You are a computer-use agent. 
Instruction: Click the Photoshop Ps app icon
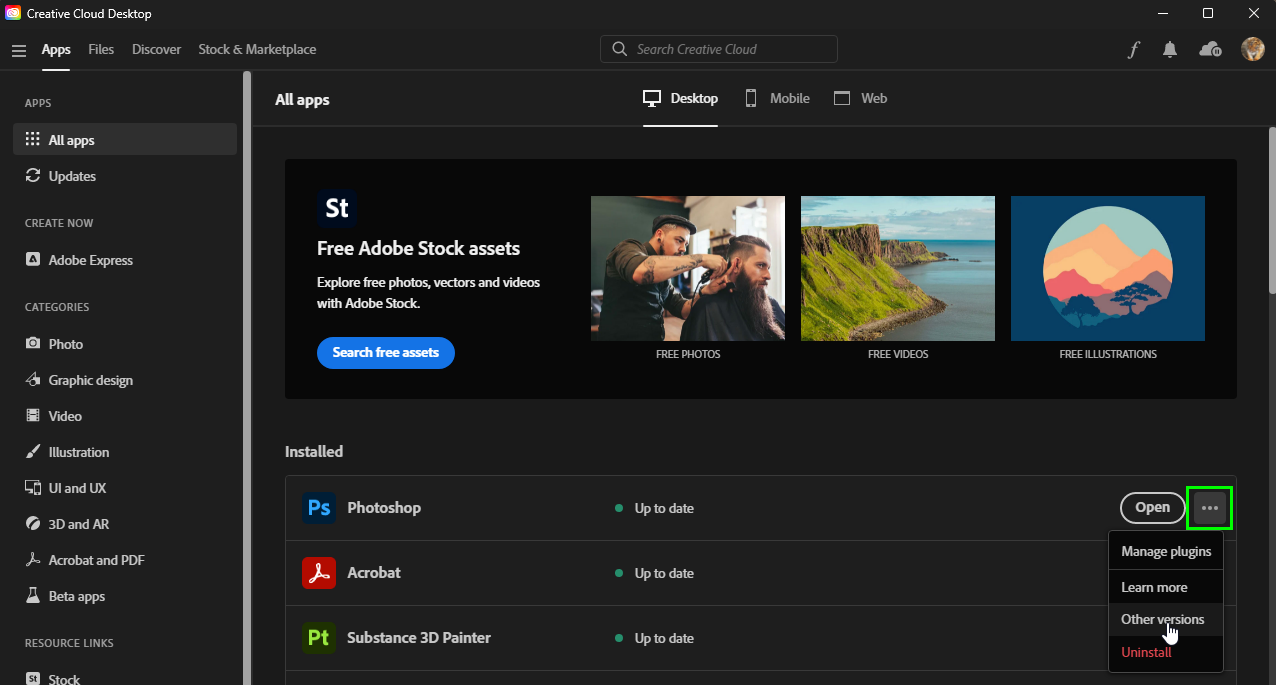pyautogui.click(x=318, y=507)
